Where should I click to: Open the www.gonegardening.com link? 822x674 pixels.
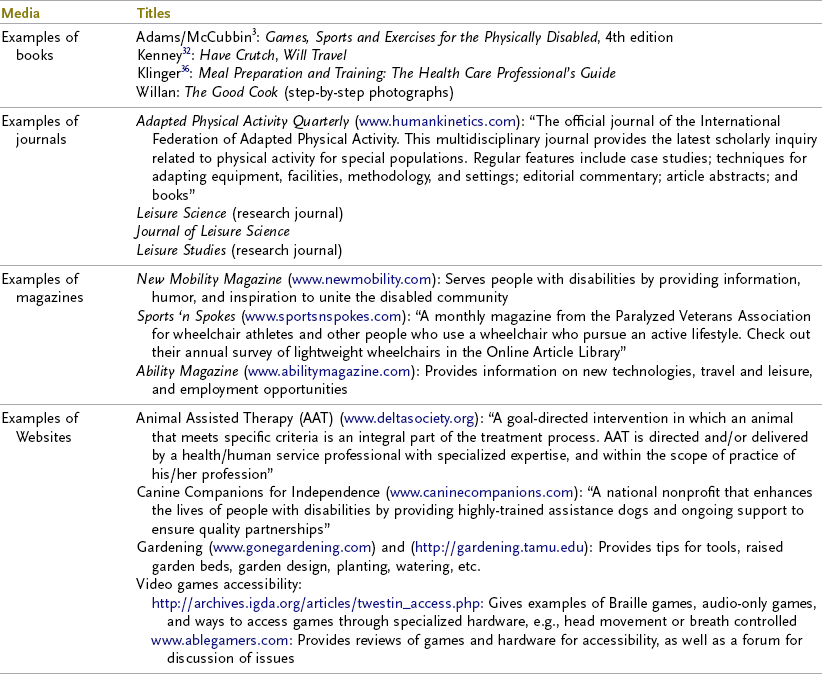click(x=292, y=547)
